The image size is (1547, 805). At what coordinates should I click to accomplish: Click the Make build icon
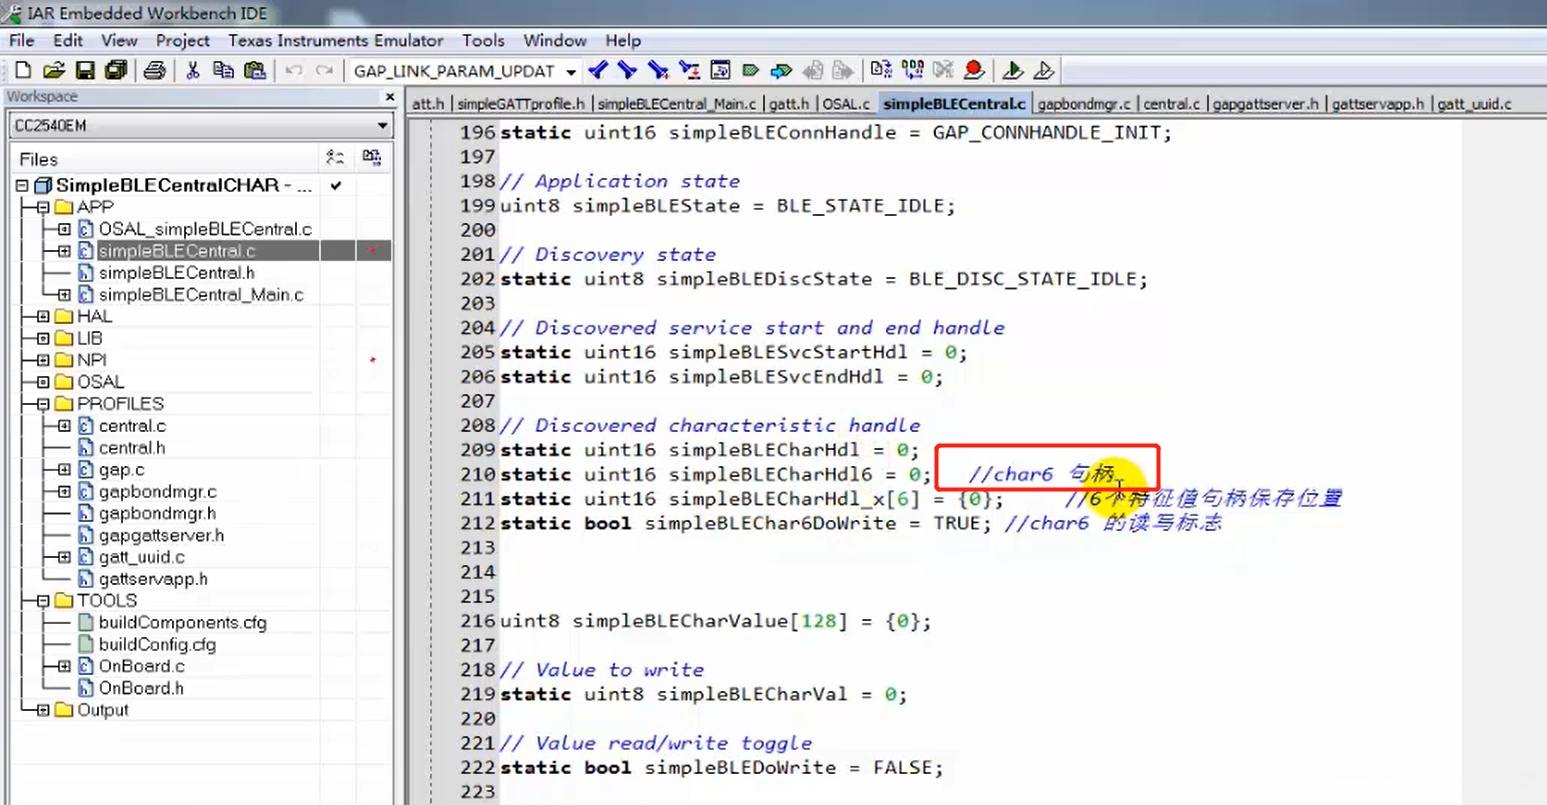pyautogui.click(x=912, y=70)
